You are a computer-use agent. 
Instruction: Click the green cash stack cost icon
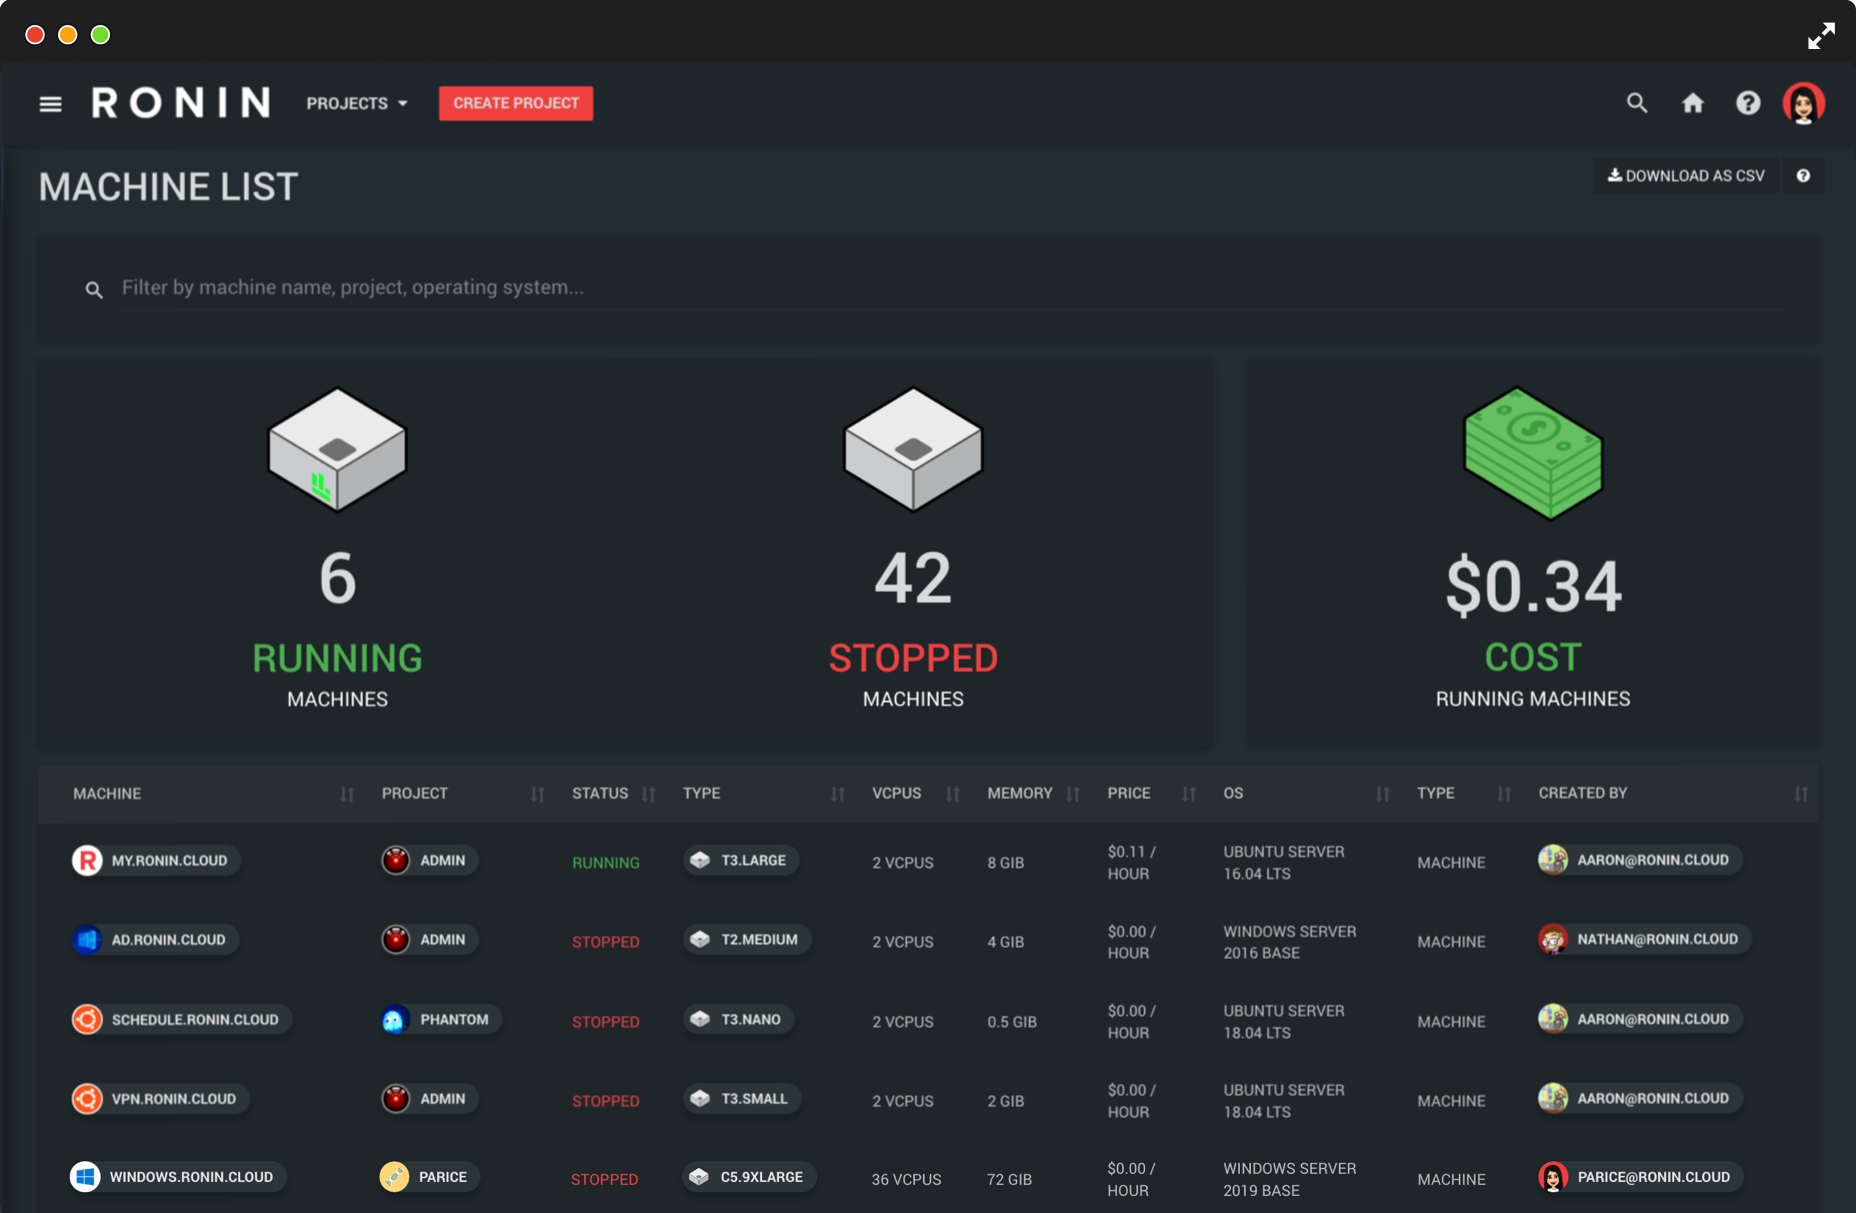point(1532,454)
